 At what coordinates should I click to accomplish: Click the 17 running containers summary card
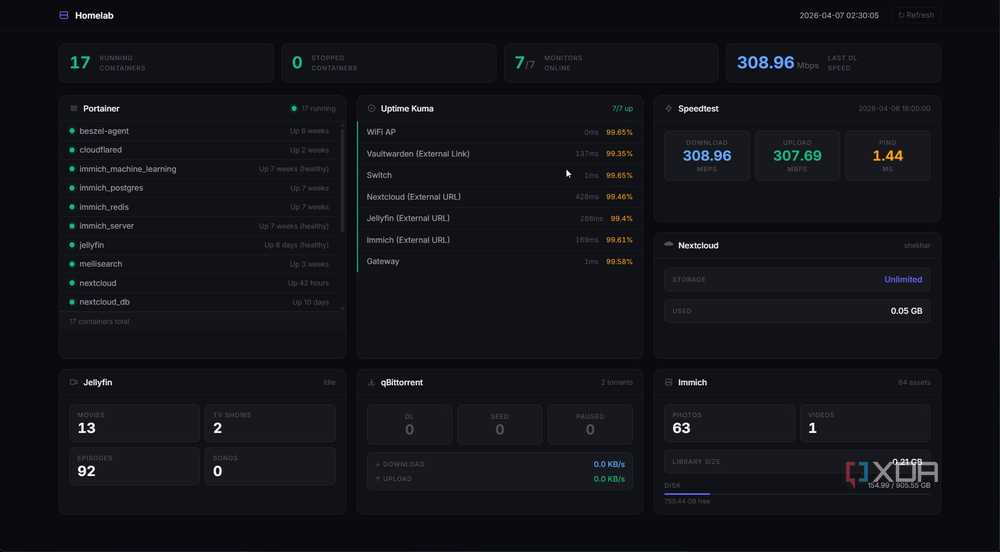166,62
